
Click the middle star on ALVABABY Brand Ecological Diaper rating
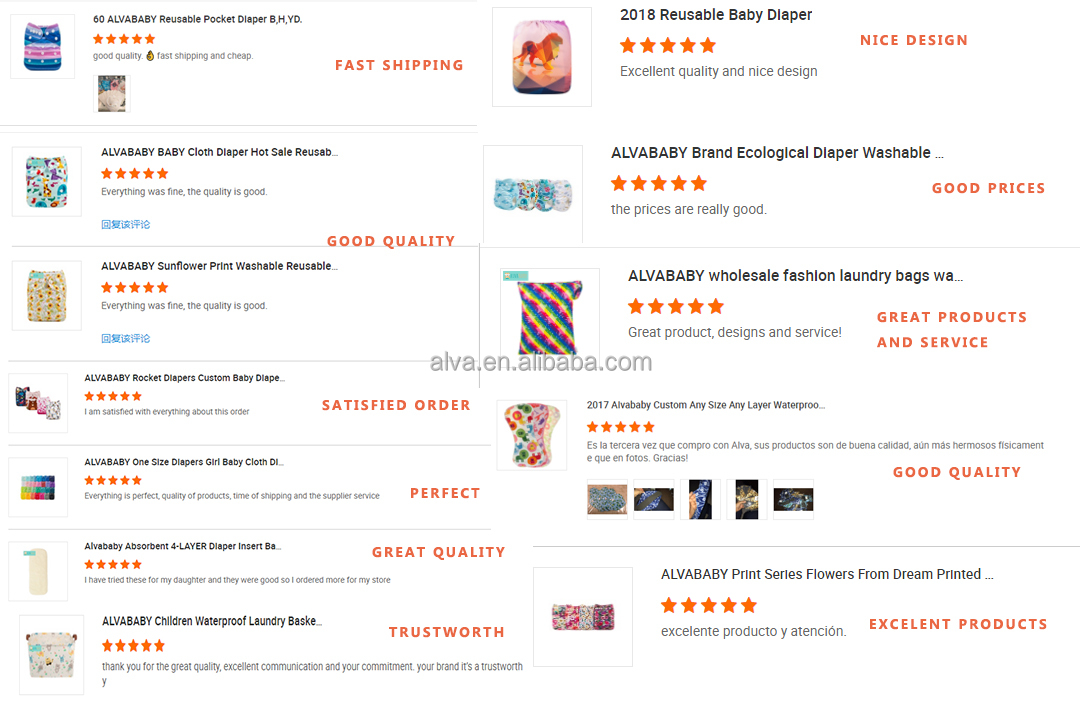[658, 184]
